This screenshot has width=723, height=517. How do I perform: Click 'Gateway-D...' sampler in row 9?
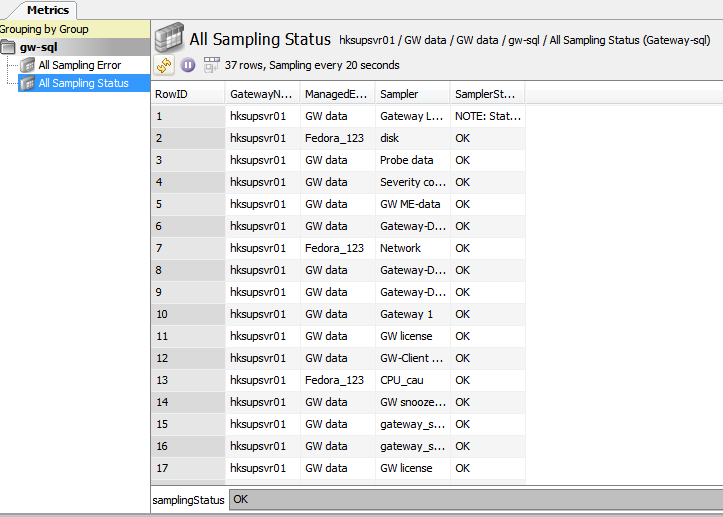pos(413,292)
